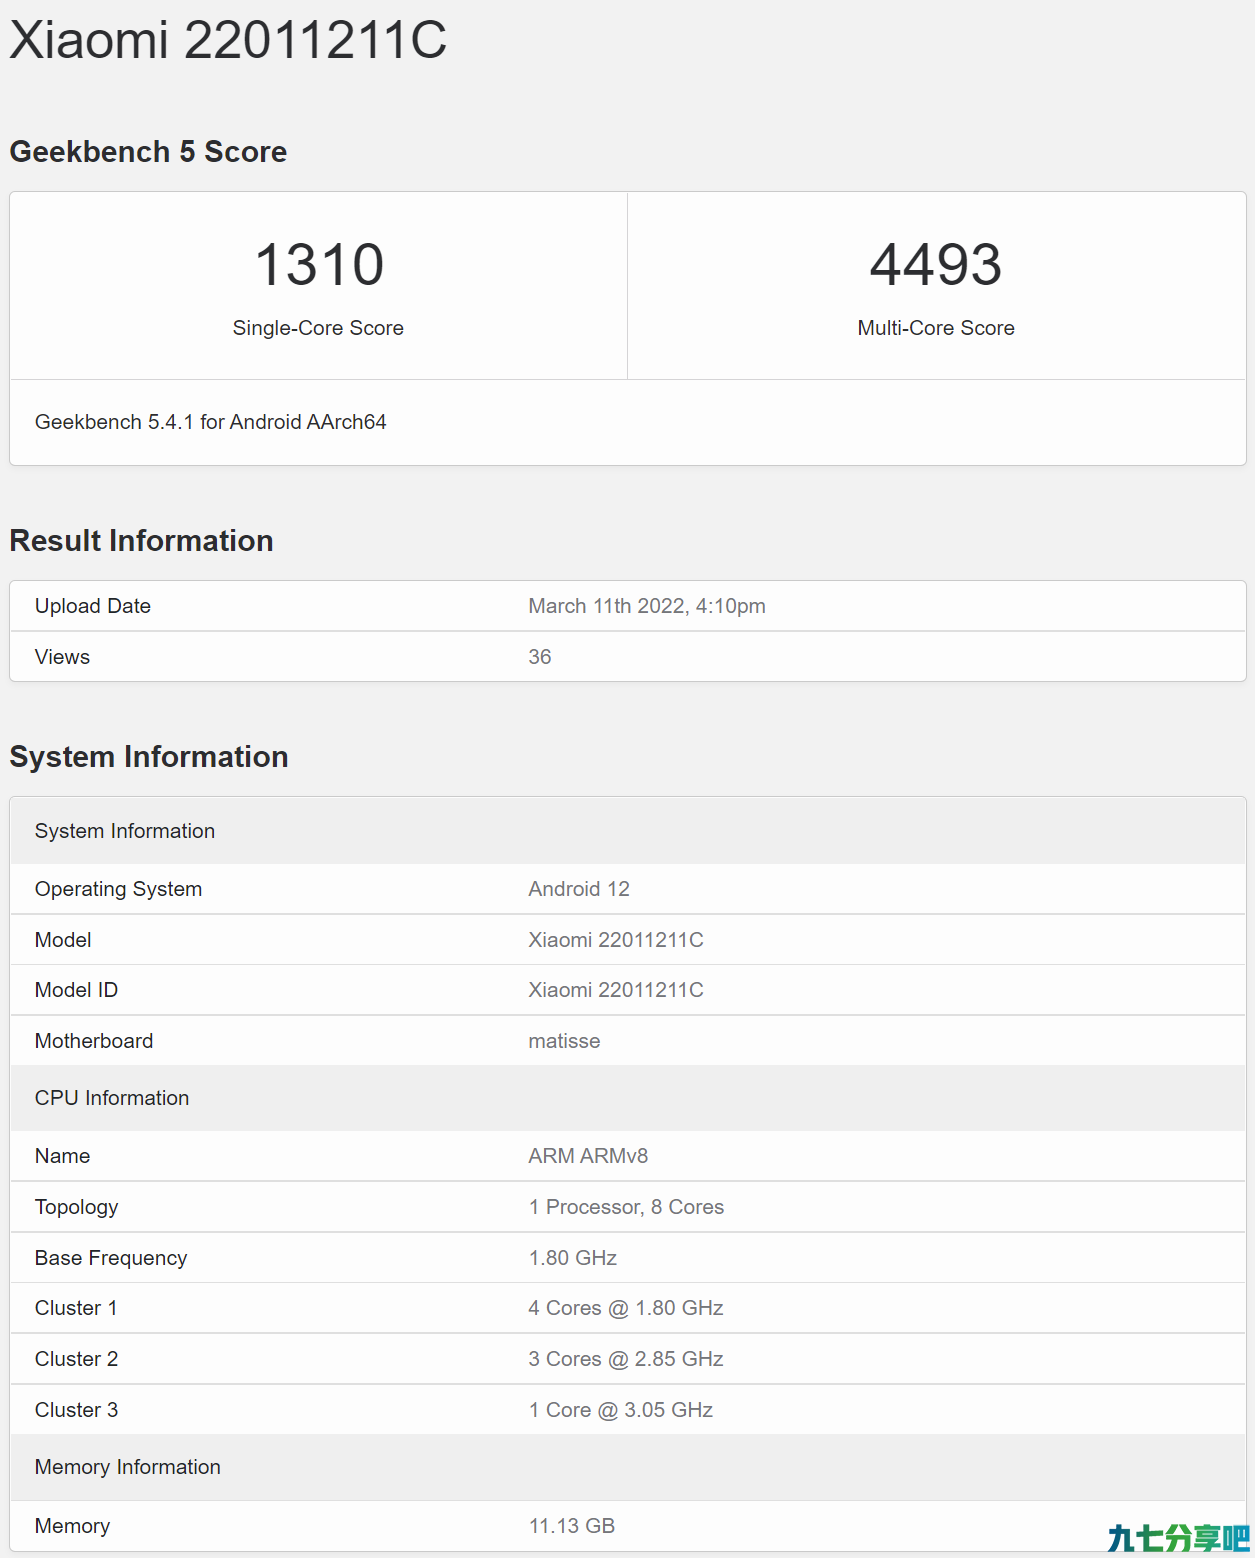Click the Views label
The image size is (1255, 1558).
coord(62,657)
